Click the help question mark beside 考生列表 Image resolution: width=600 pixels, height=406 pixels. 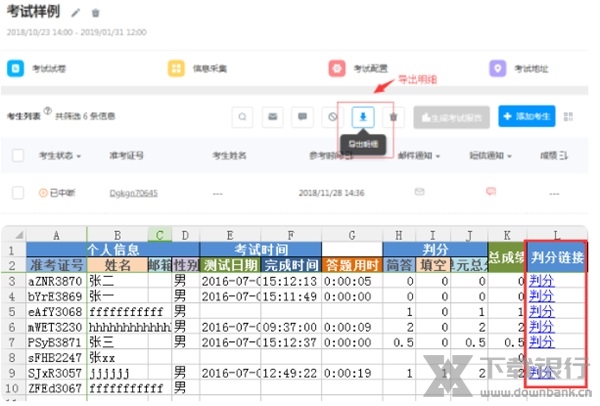[x=47, y=111]
